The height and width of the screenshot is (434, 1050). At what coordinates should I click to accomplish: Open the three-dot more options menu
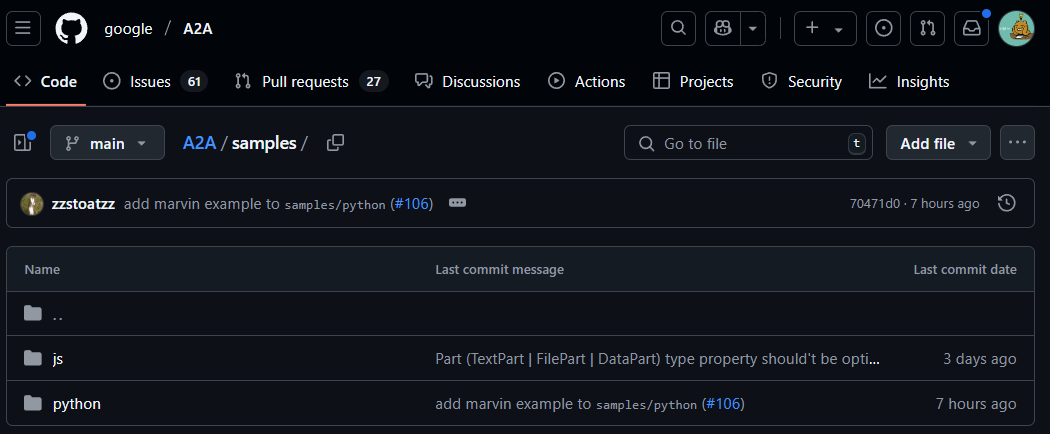[x=1017, y=143]
